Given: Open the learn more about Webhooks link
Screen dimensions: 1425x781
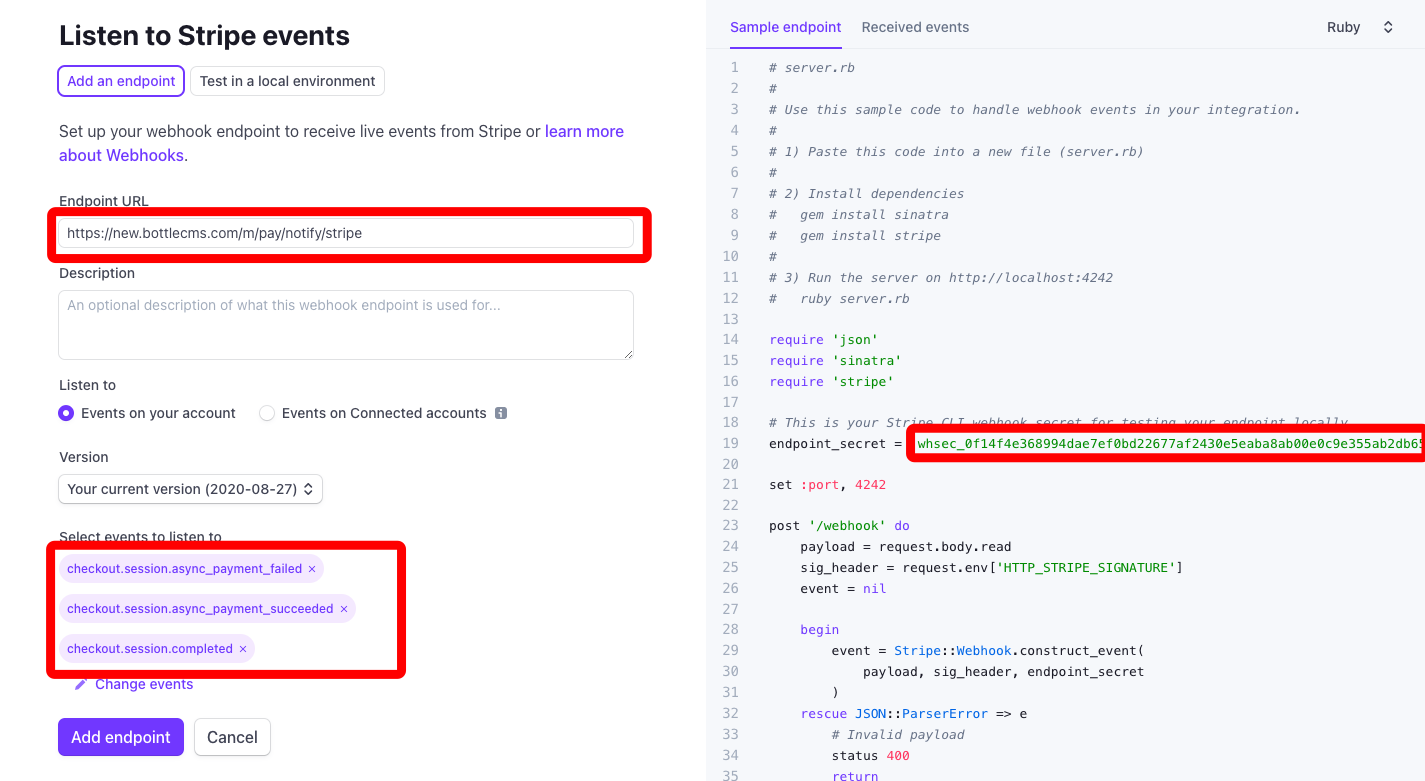Looking at the screenshot, I should click(584, 131).
